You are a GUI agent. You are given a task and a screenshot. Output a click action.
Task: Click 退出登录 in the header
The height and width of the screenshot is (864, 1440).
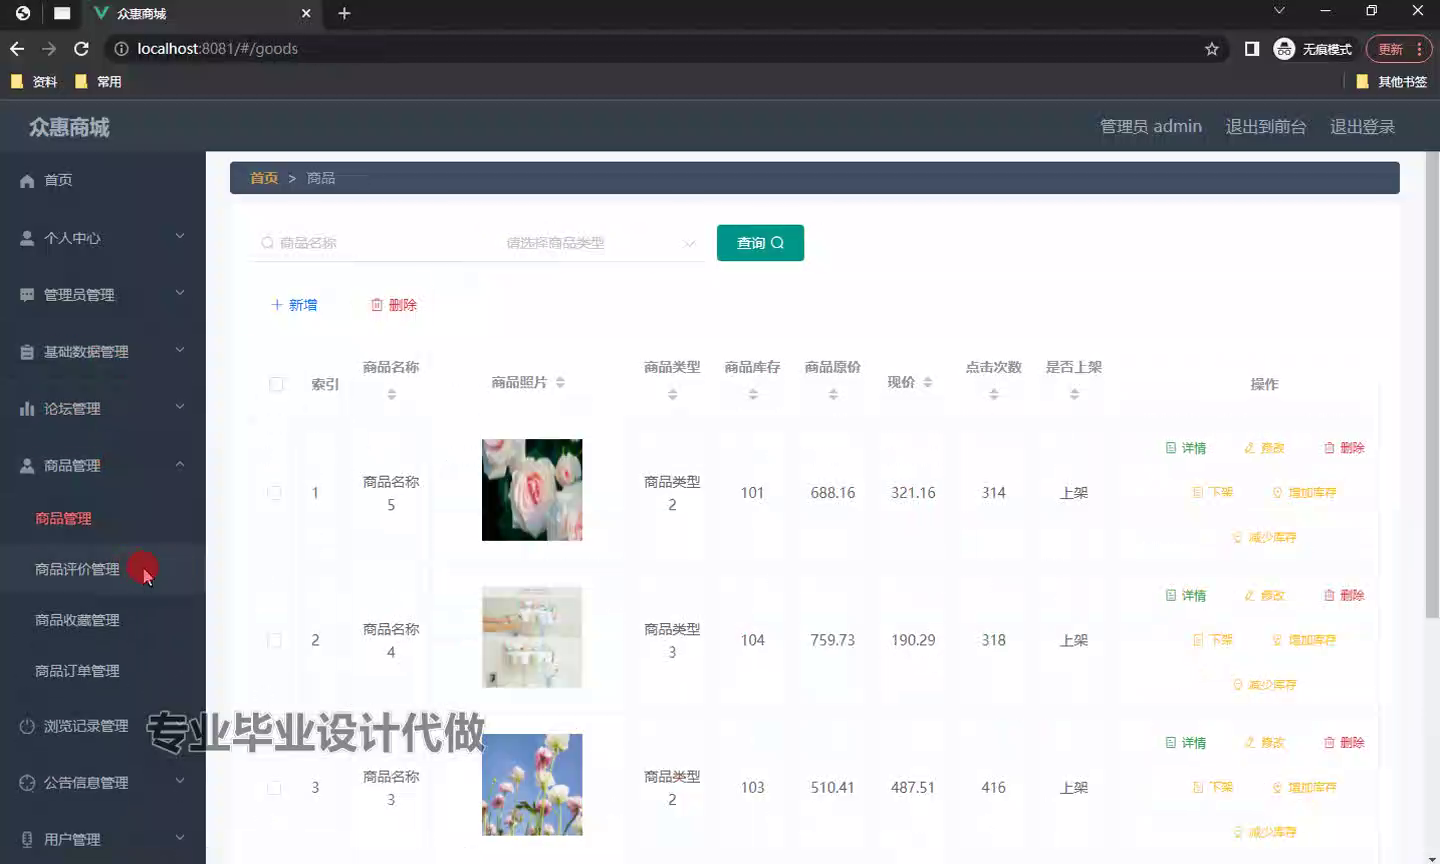pyautogui.click(x=1362, y=127)
